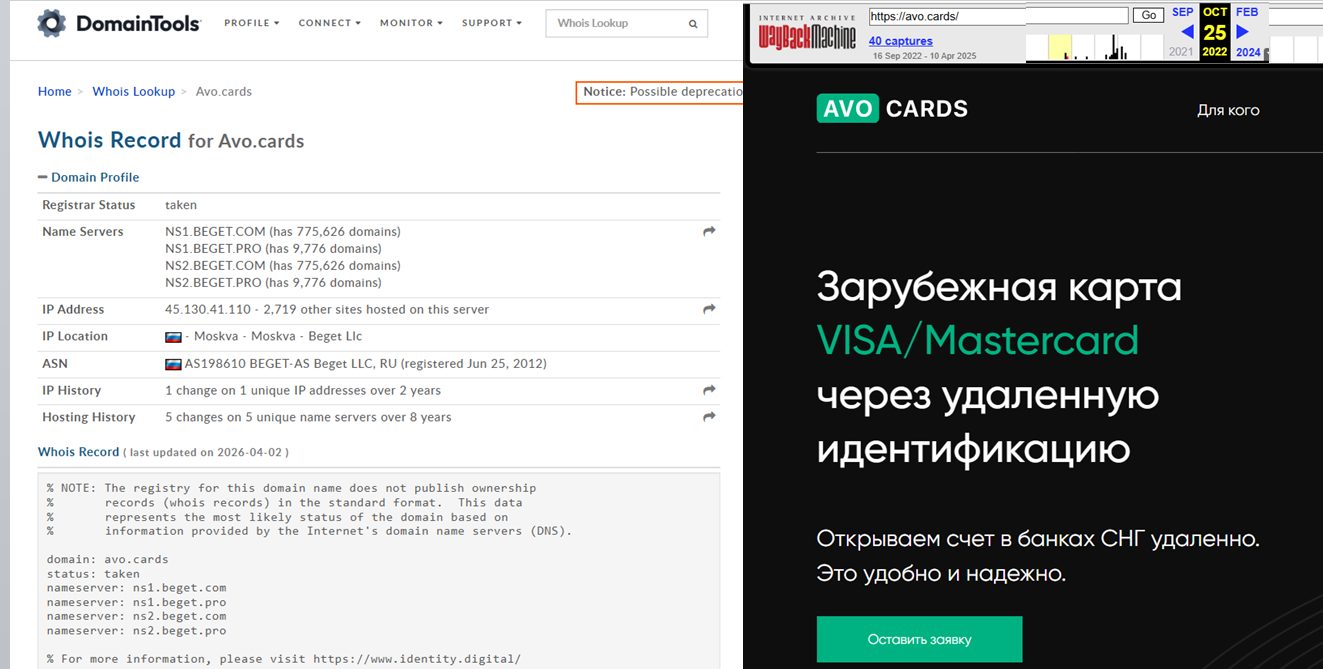Select FEB month in Wayback toolbar
The image size is (1323, 669).
click(x=1247, y=12)
